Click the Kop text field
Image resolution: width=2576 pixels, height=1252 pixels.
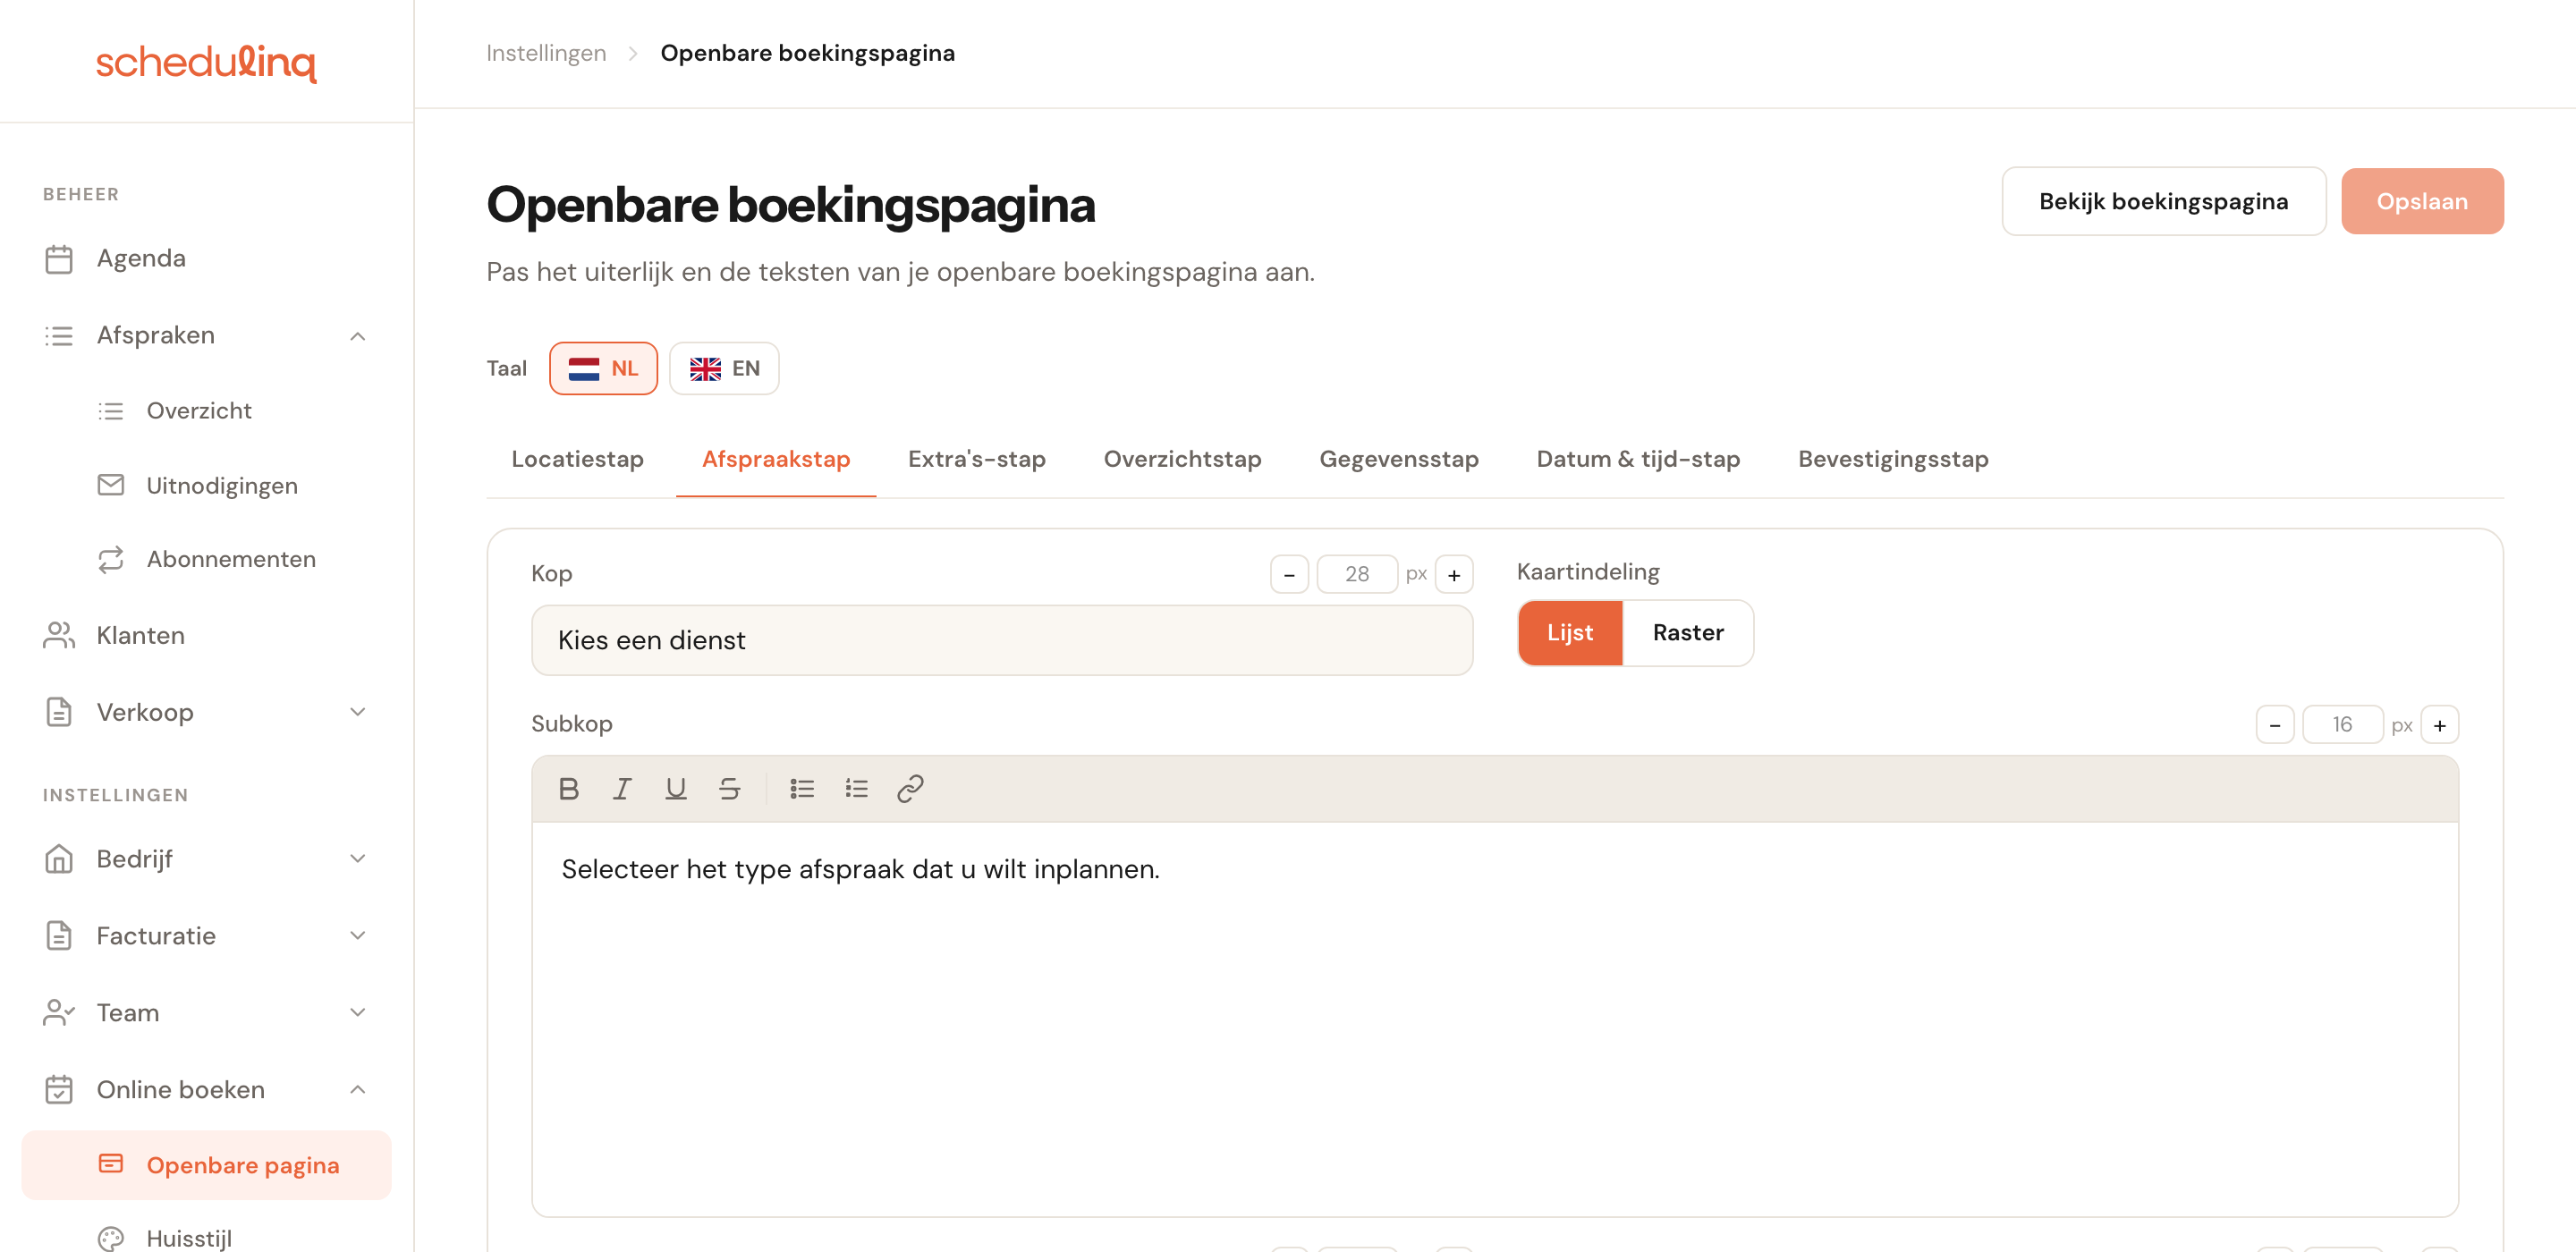tap(1002, 640)
